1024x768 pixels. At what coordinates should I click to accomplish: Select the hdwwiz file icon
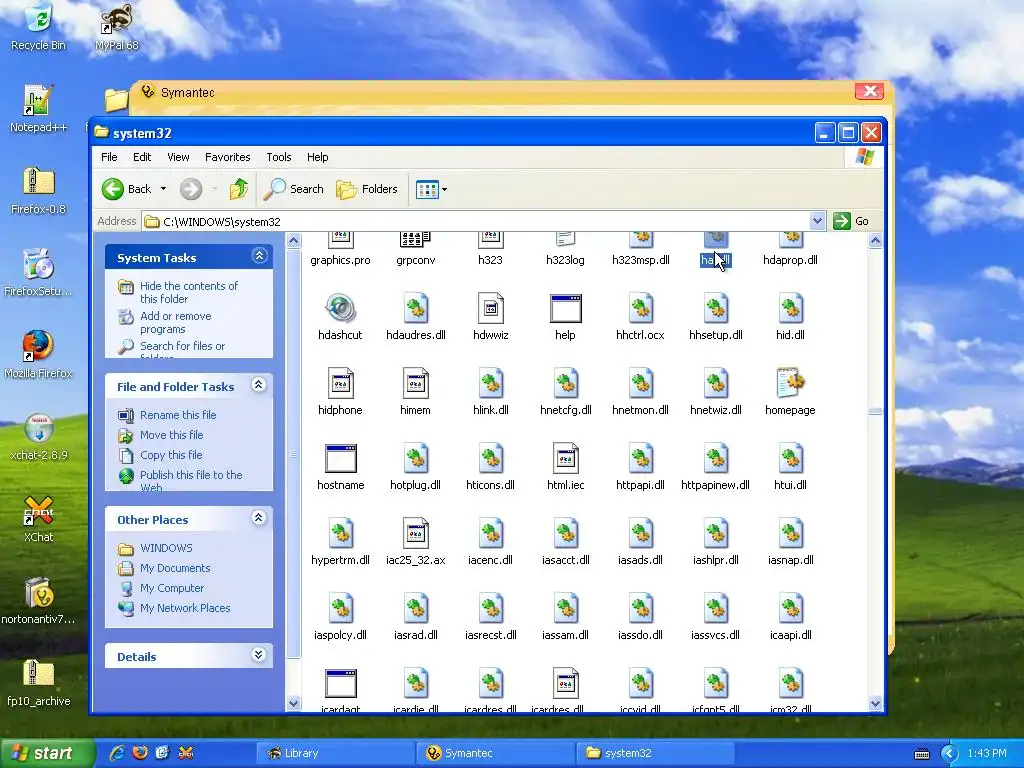coord(490,309)
